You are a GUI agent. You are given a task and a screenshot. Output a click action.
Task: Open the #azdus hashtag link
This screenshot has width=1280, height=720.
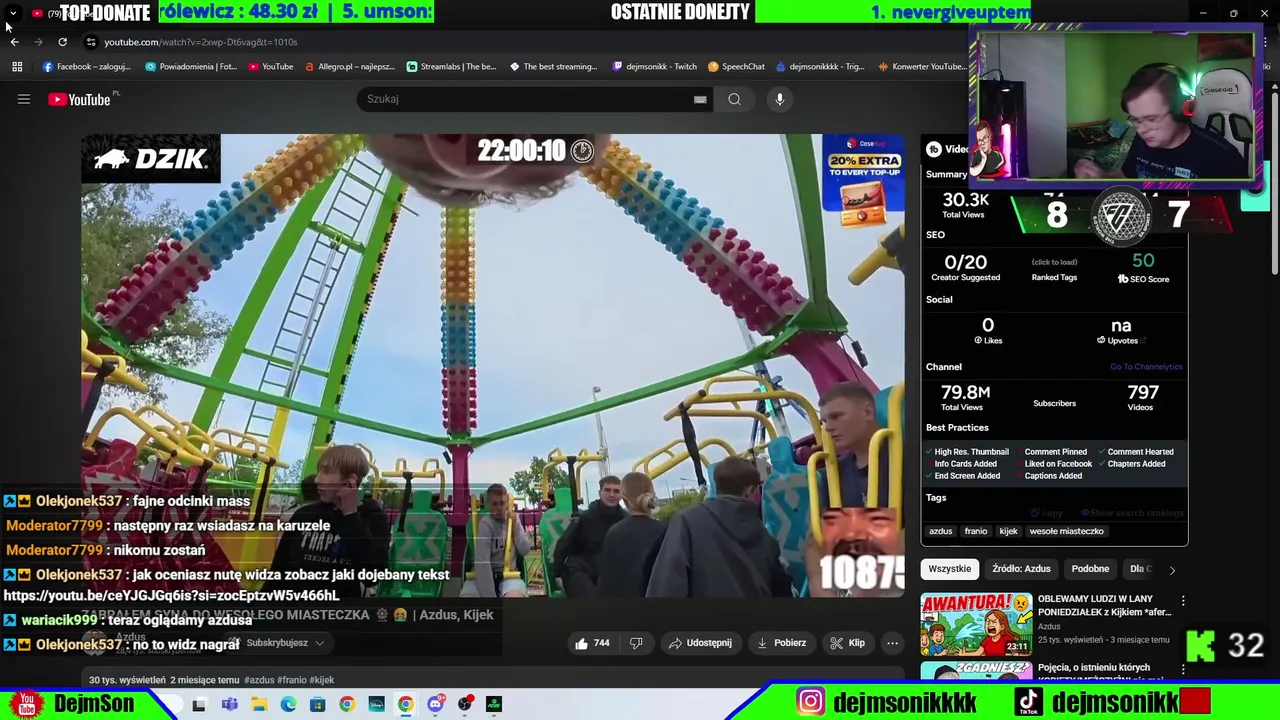(x=260, y=680)
